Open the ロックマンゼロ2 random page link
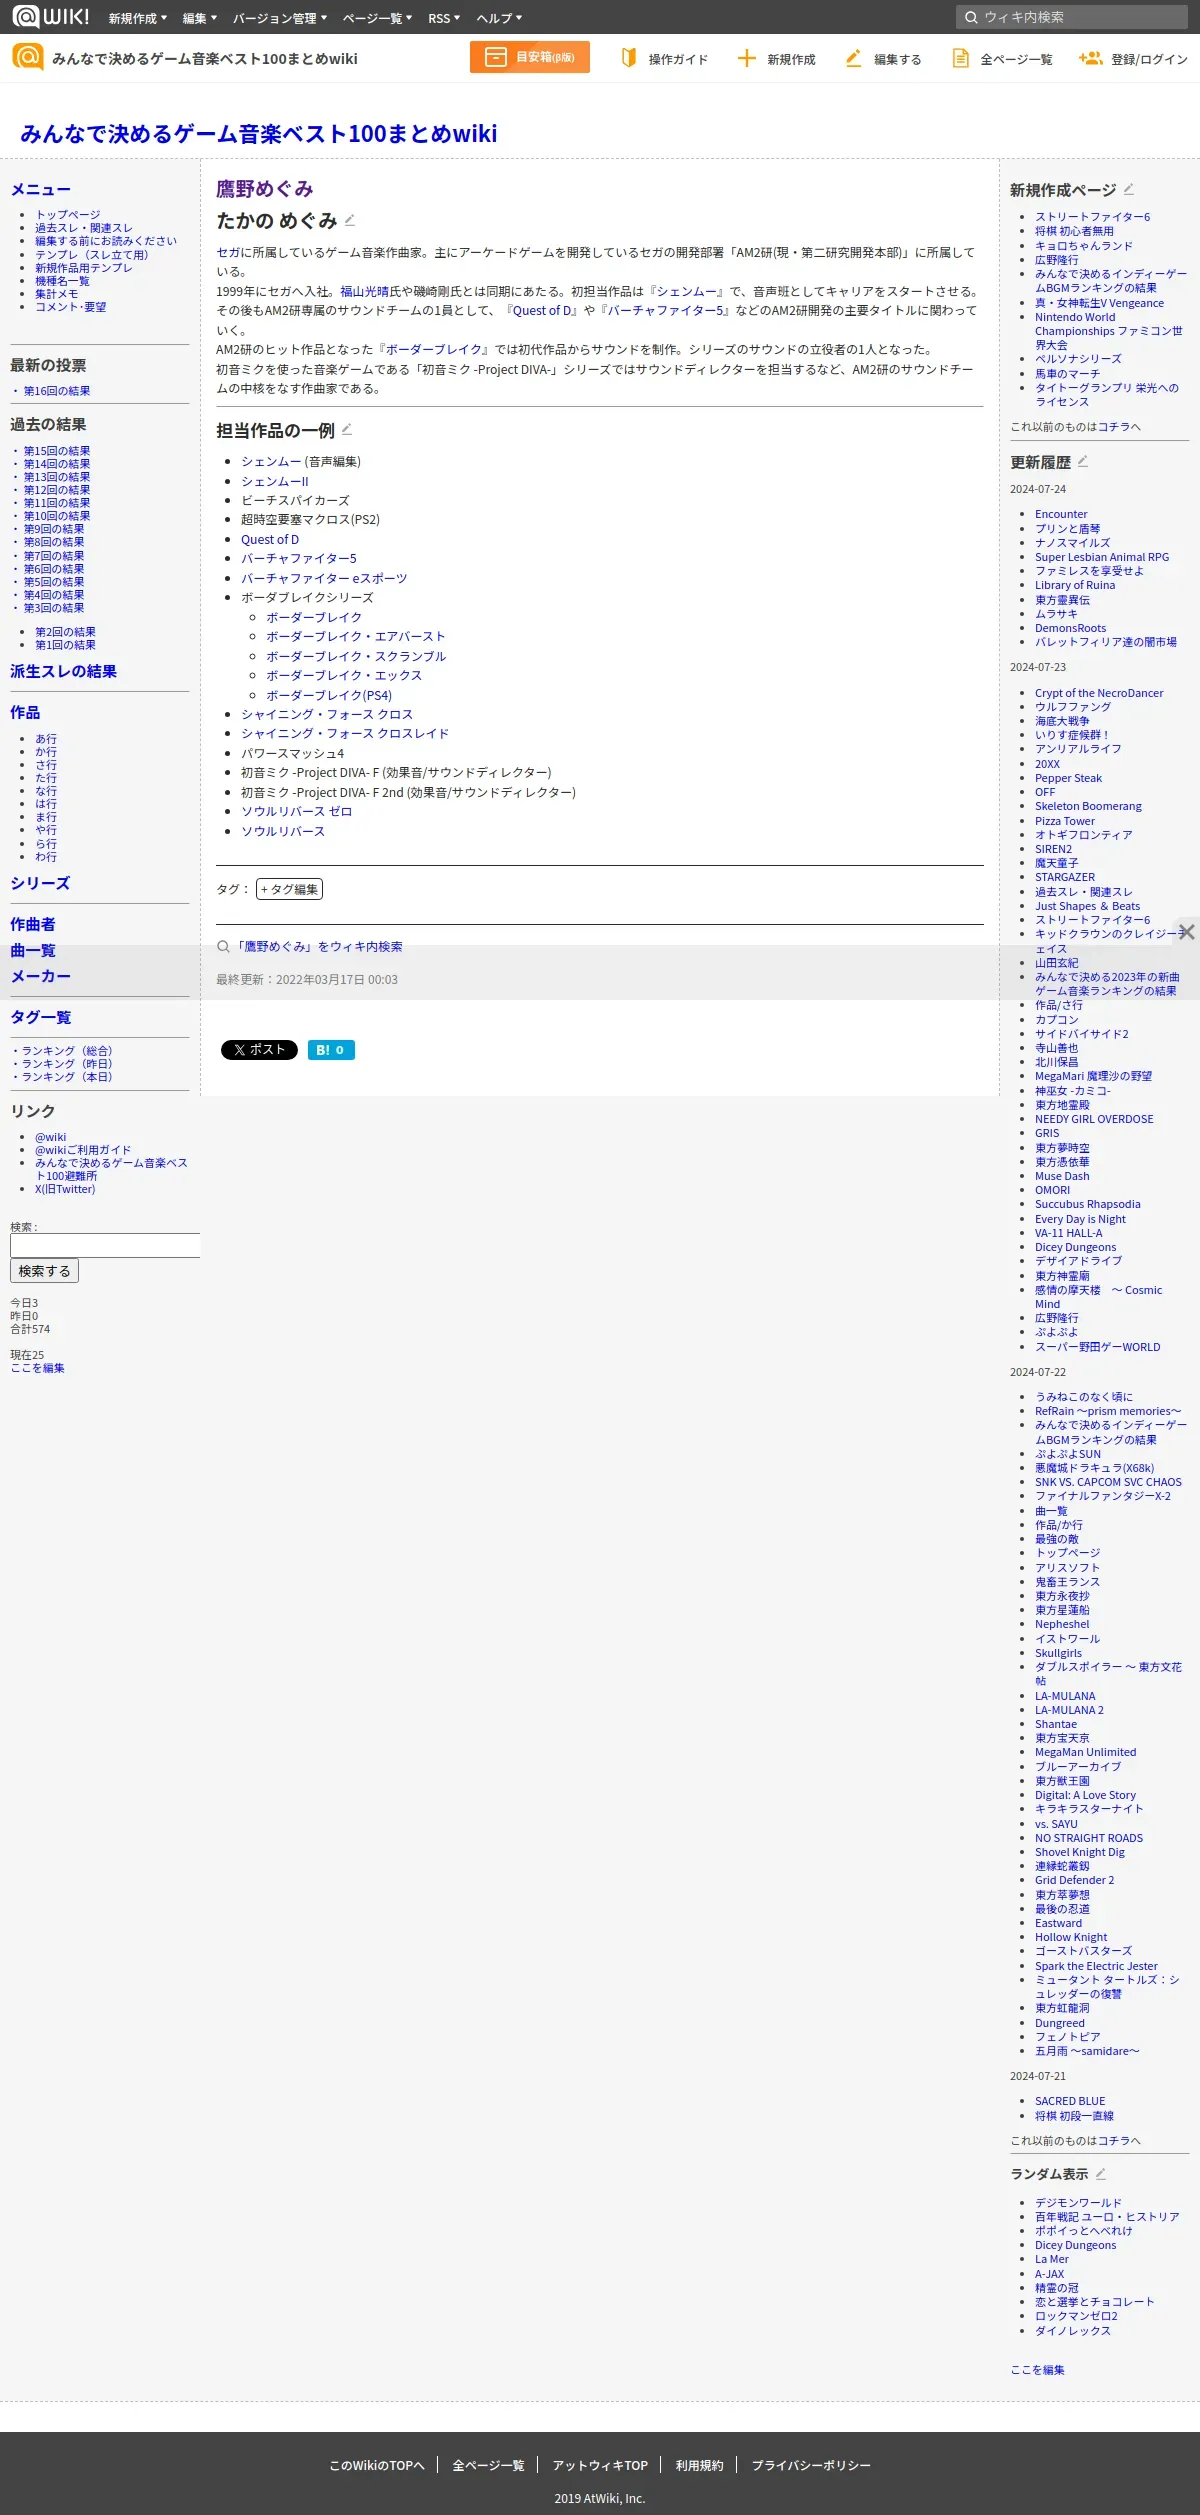This screenshot has width=1200, height=2515. coord(1076,2316)
